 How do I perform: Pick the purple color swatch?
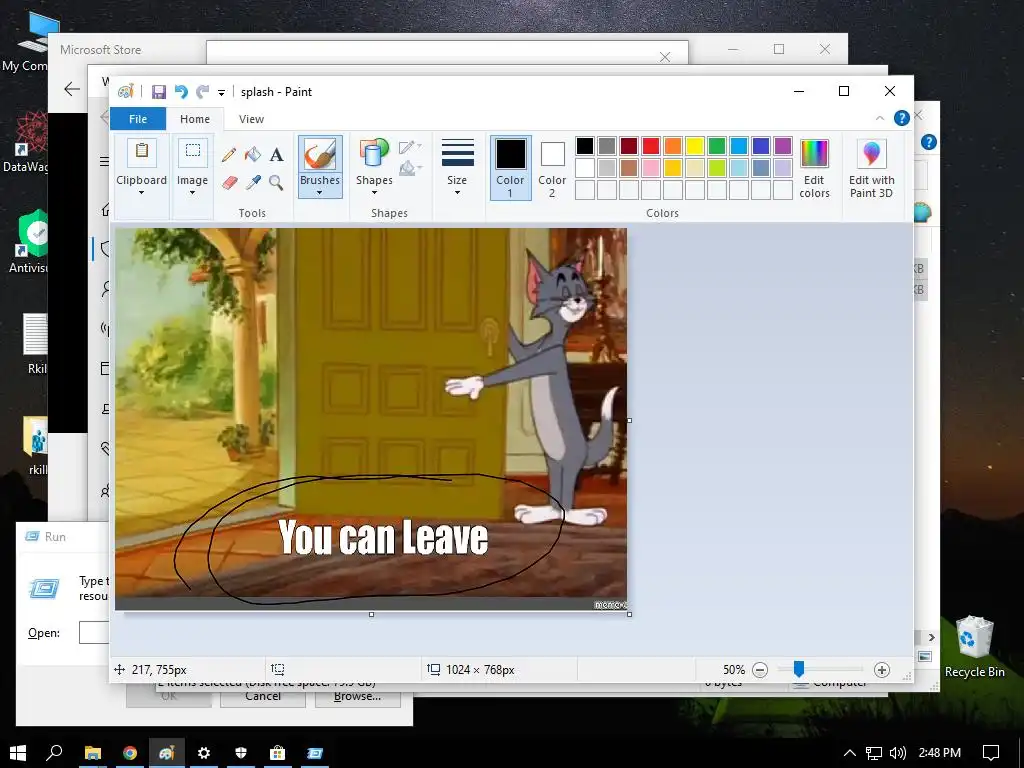click(783, 146)
